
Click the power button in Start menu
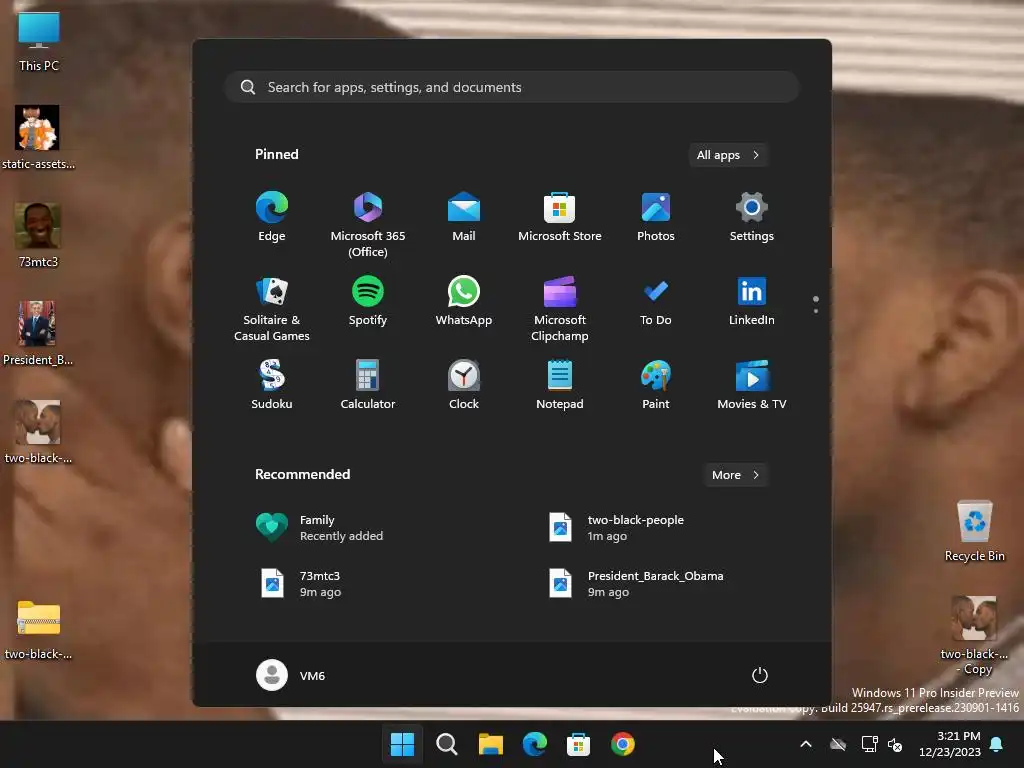760,675
